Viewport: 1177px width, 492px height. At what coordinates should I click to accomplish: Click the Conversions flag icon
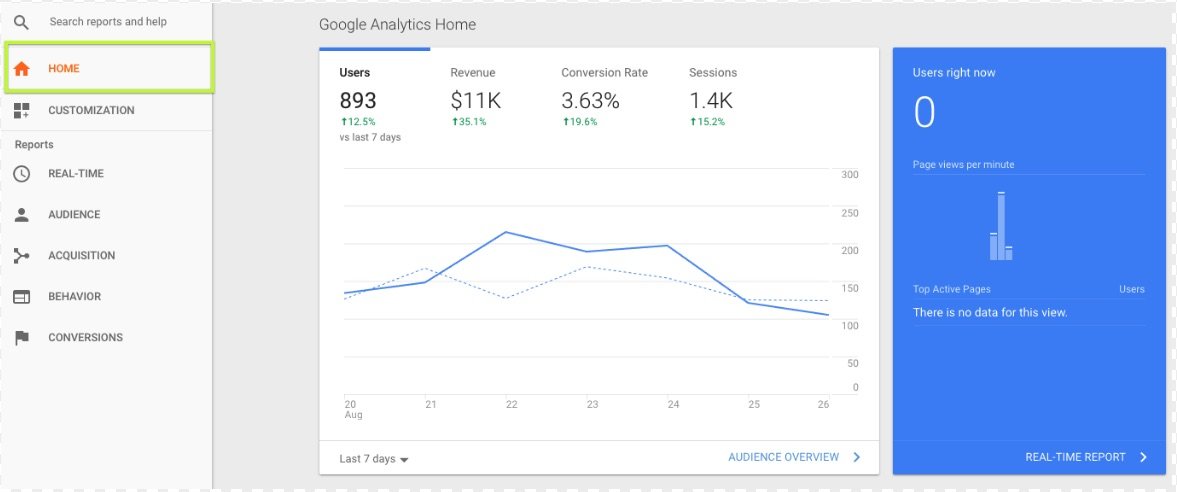coord(21,338)
